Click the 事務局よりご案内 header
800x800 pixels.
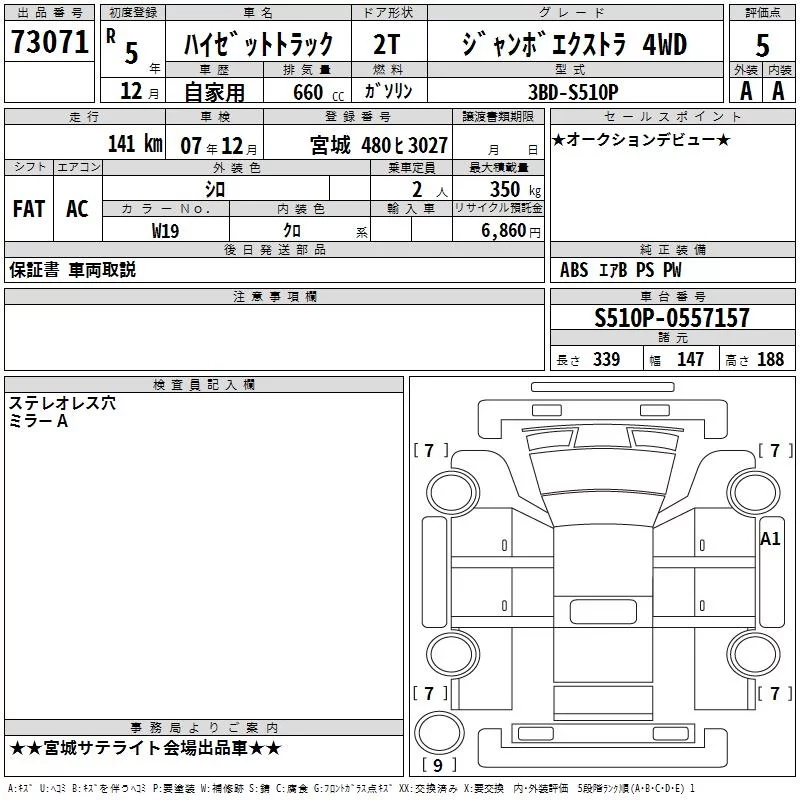tap(204, 728)
